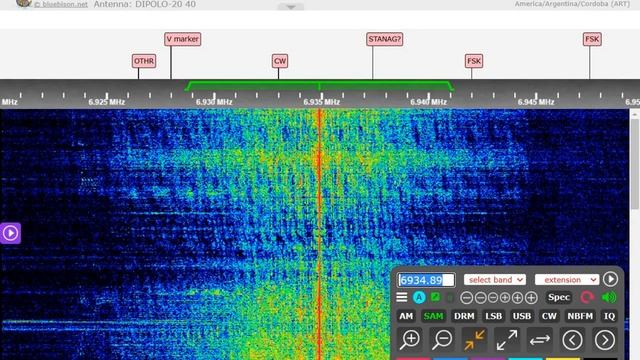This screenshot has width=640, height=360.
Task: Click the cyan A VFO button
Action: coord(419,297)
